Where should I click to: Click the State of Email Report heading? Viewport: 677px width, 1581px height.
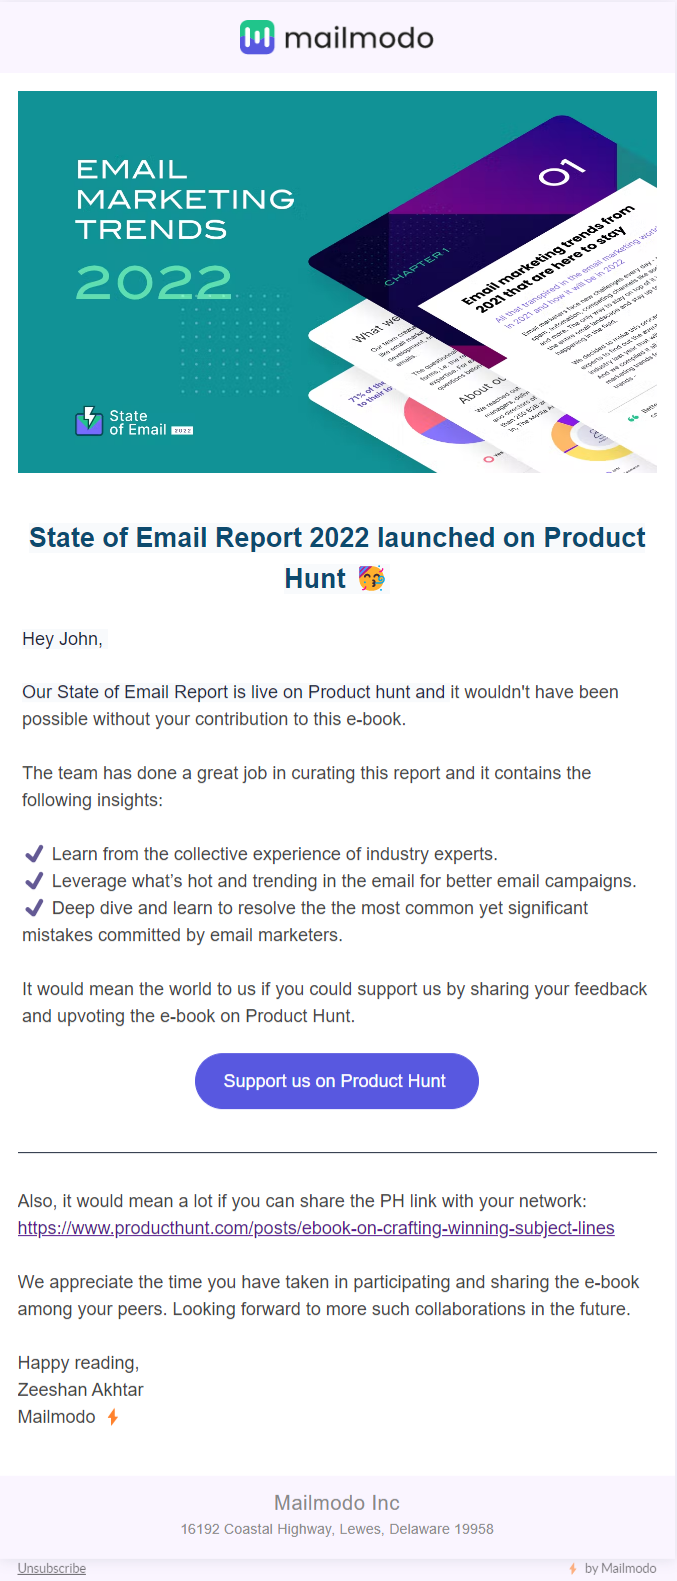[x=337, y=555]
